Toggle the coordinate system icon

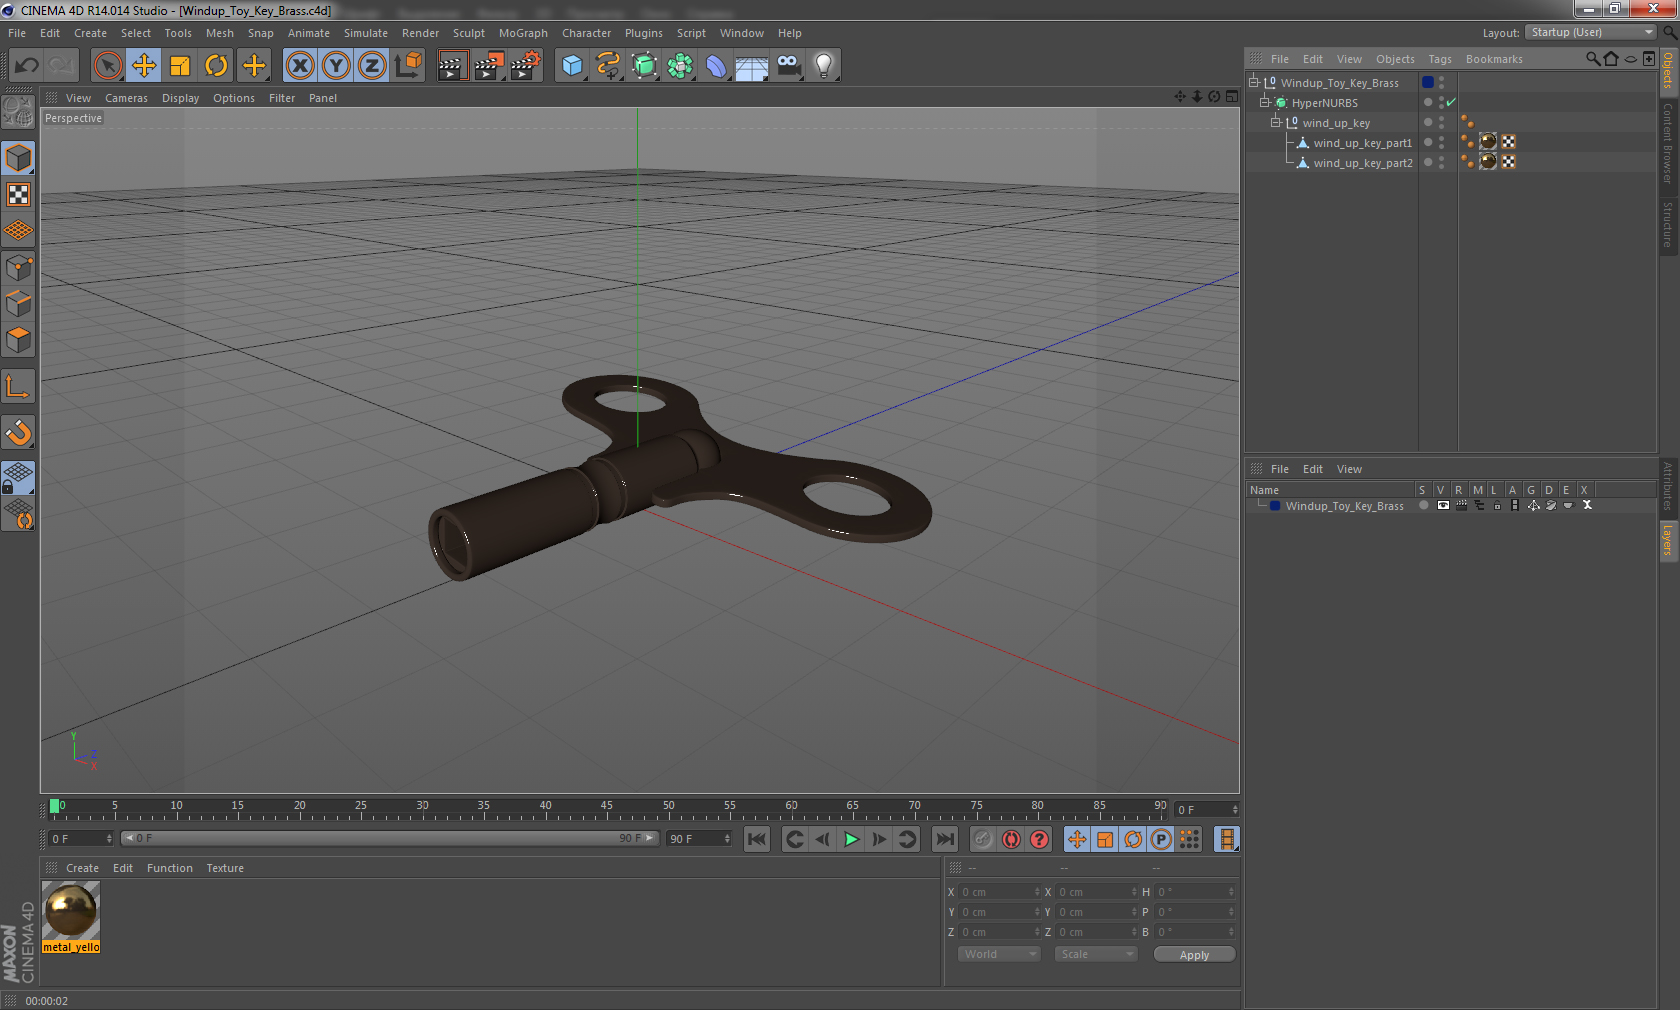[x=408, y=66]
